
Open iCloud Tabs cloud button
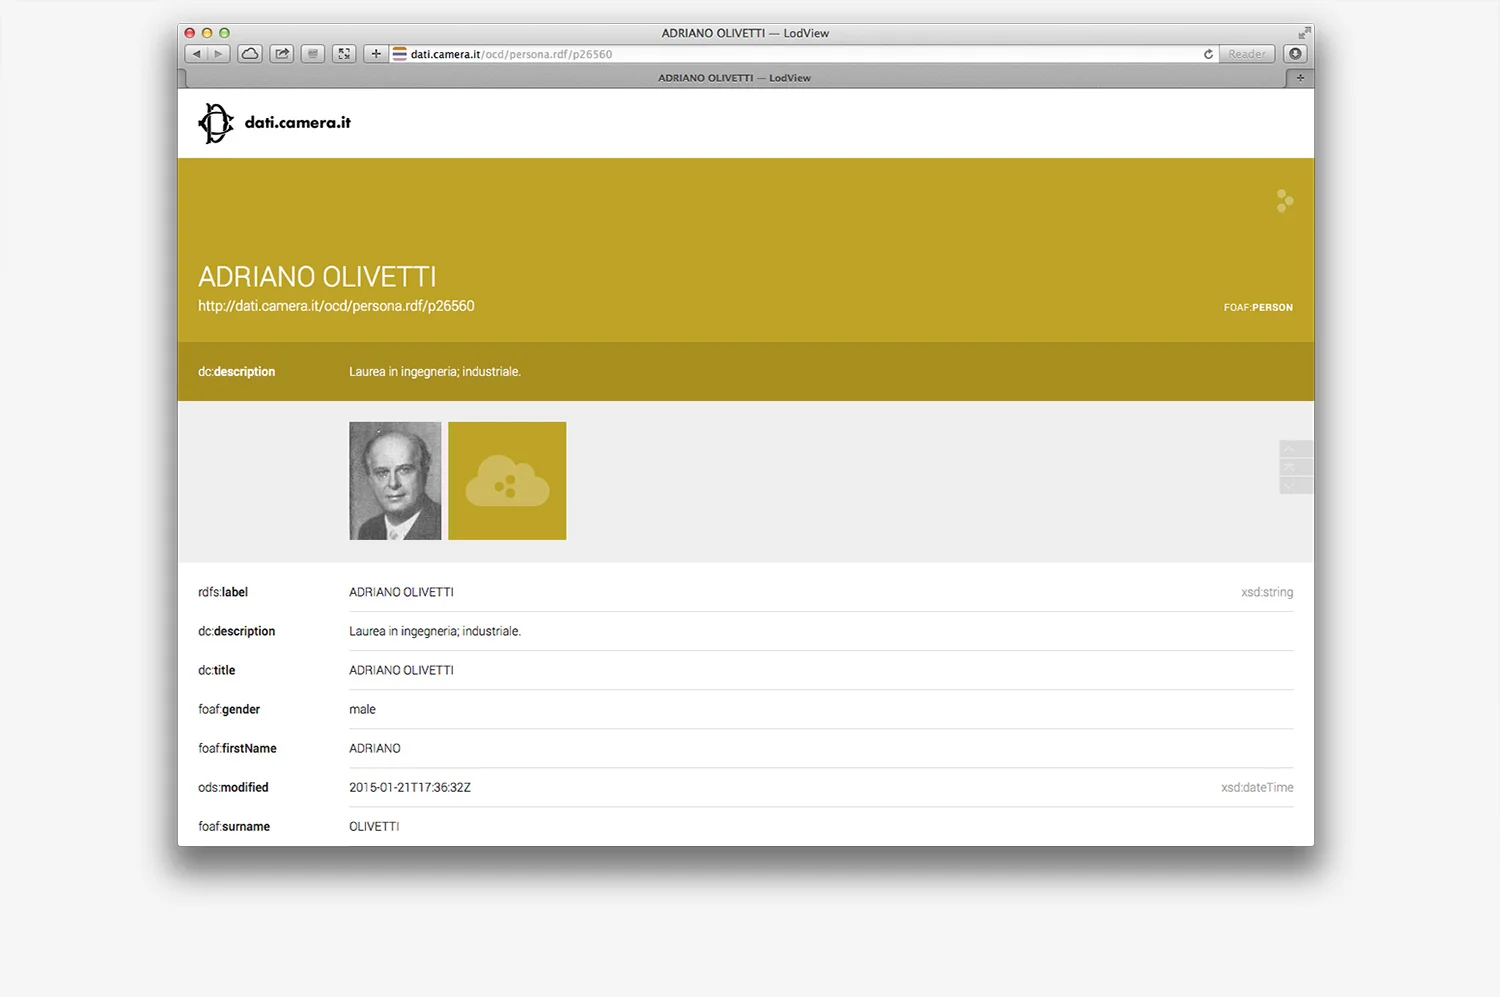click(x=250, y=54)
